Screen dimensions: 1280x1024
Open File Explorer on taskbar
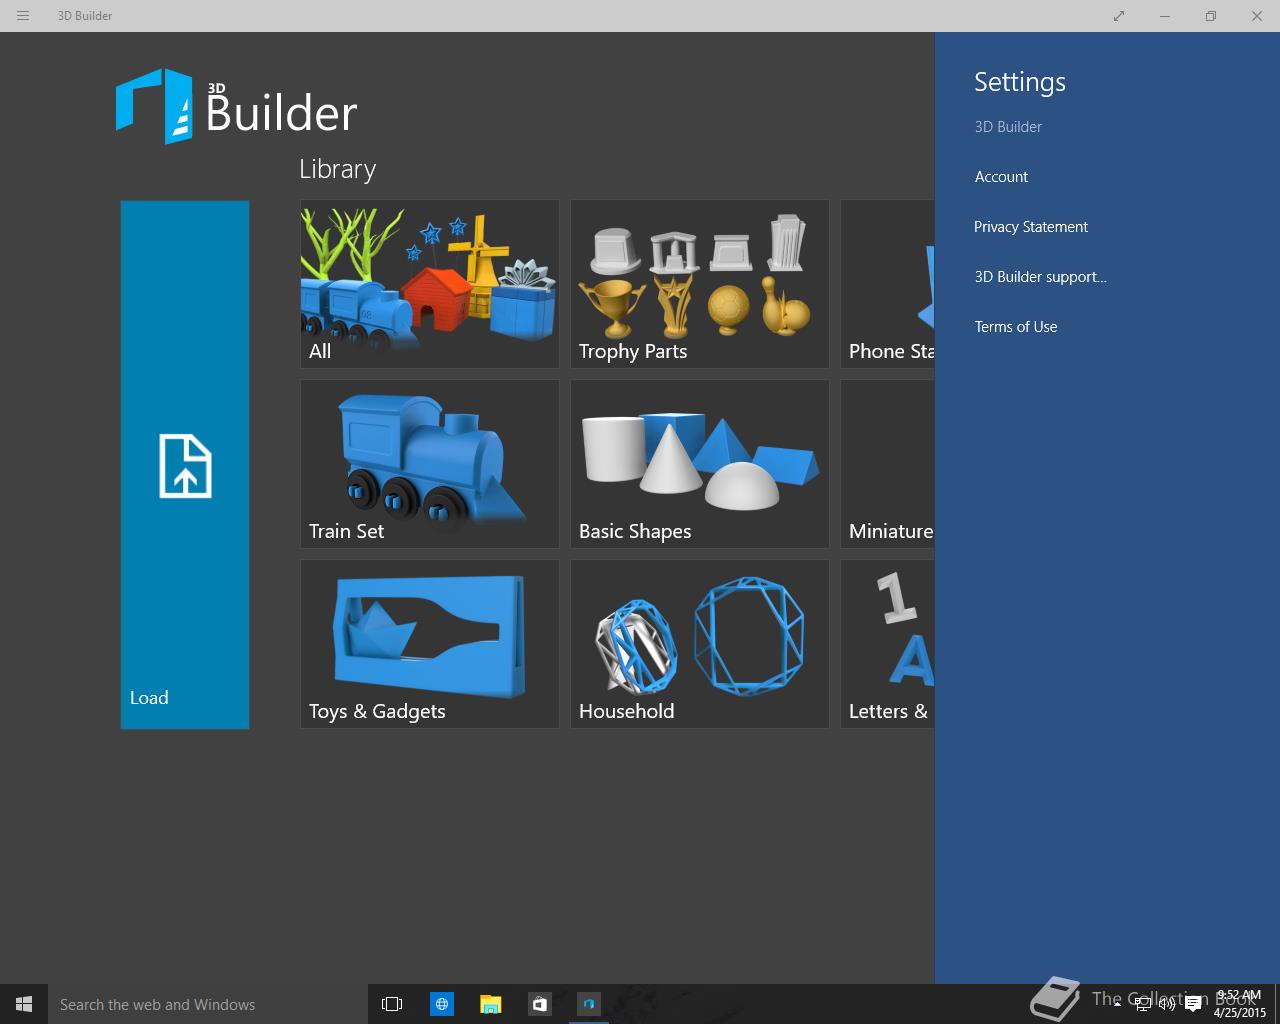point(490,1004)
